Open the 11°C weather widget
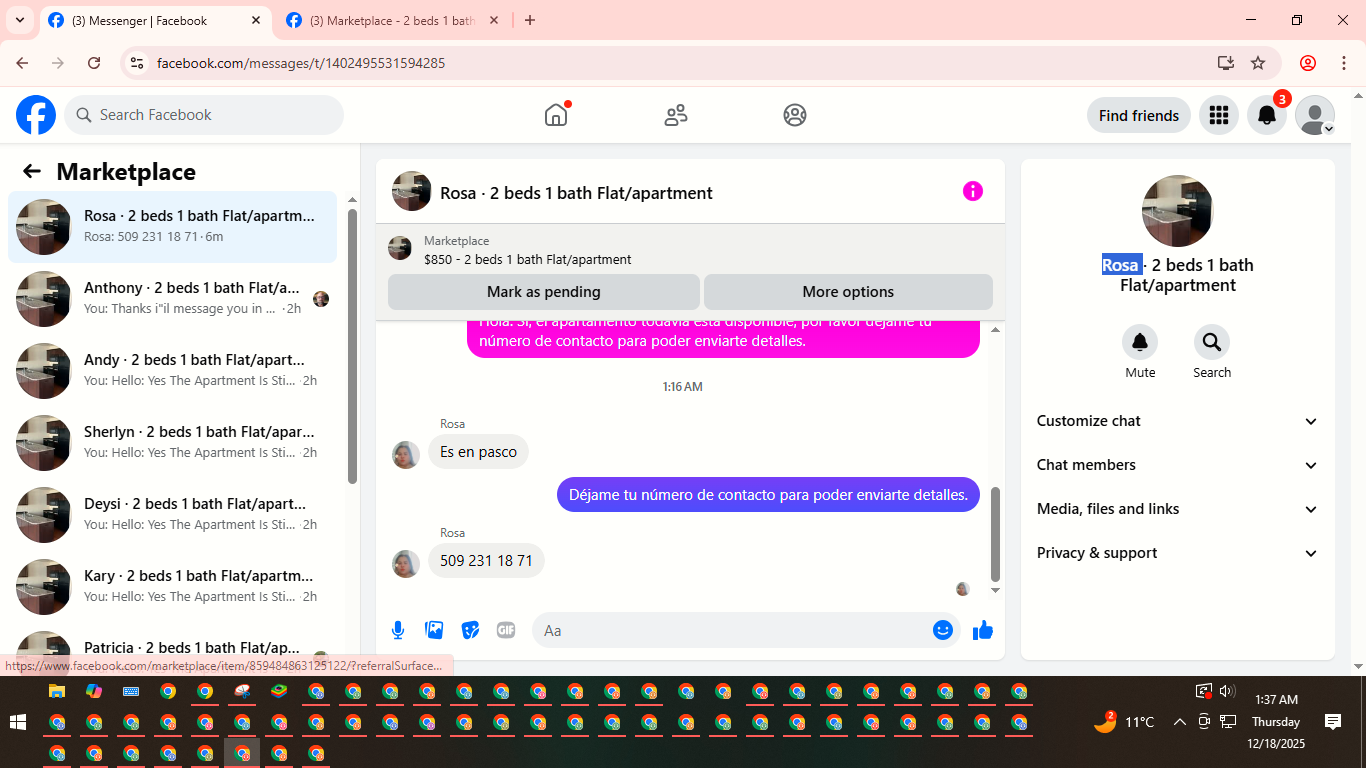Image resolution: width=1366 pixels, height=768 pixels. [x=1124, y=722]
